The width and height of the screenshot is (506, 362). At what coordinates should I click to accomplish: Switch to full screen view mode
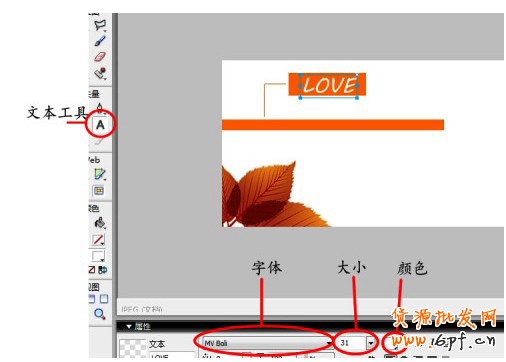104,299
